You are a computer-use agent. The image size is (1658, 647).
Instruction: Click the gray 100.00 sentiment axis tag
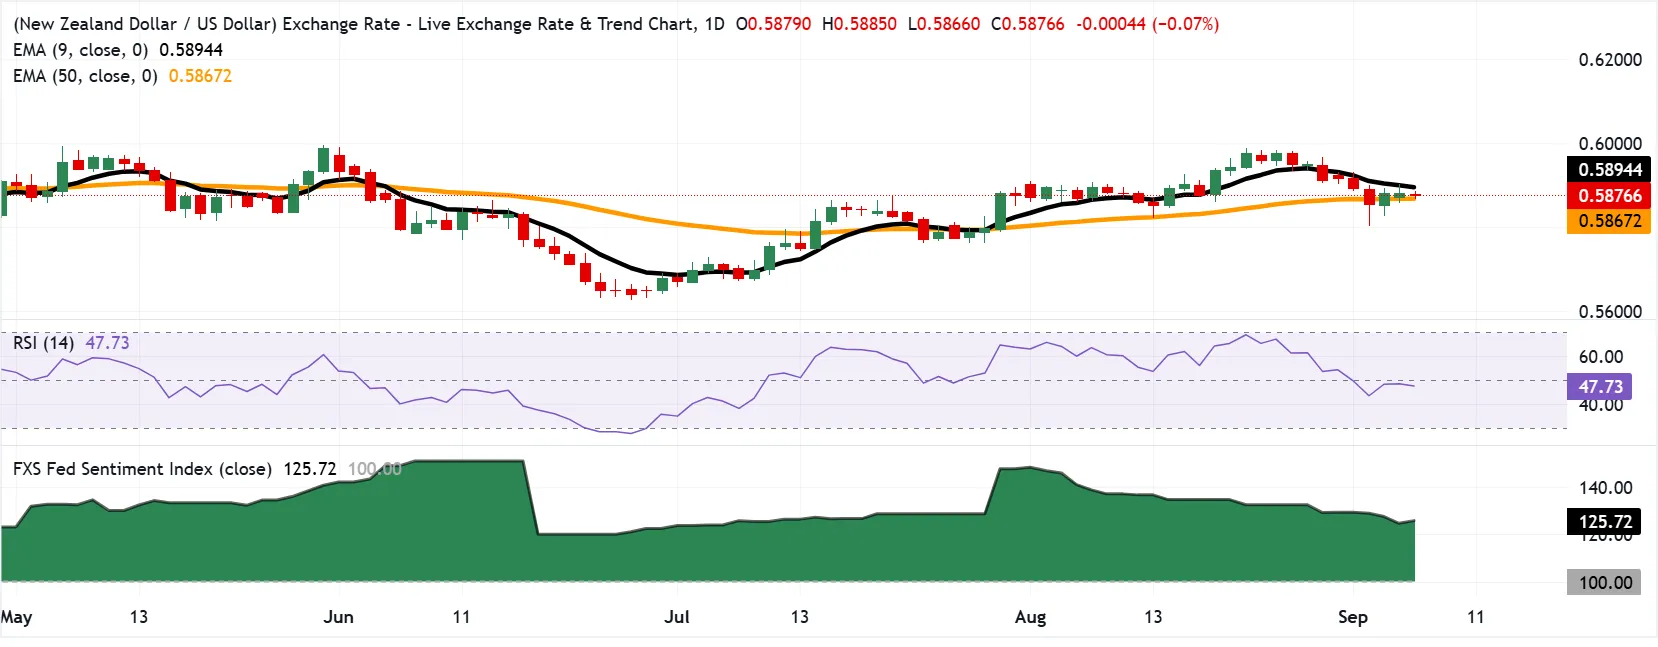[1604, 583]
